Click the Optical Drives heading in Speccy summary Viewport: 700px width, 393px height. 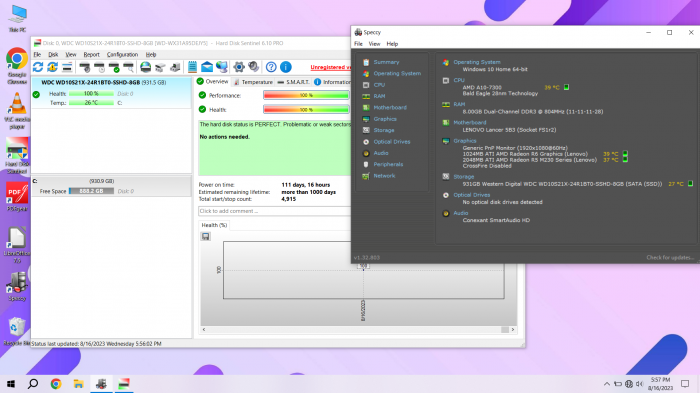[x=471, y=195]
